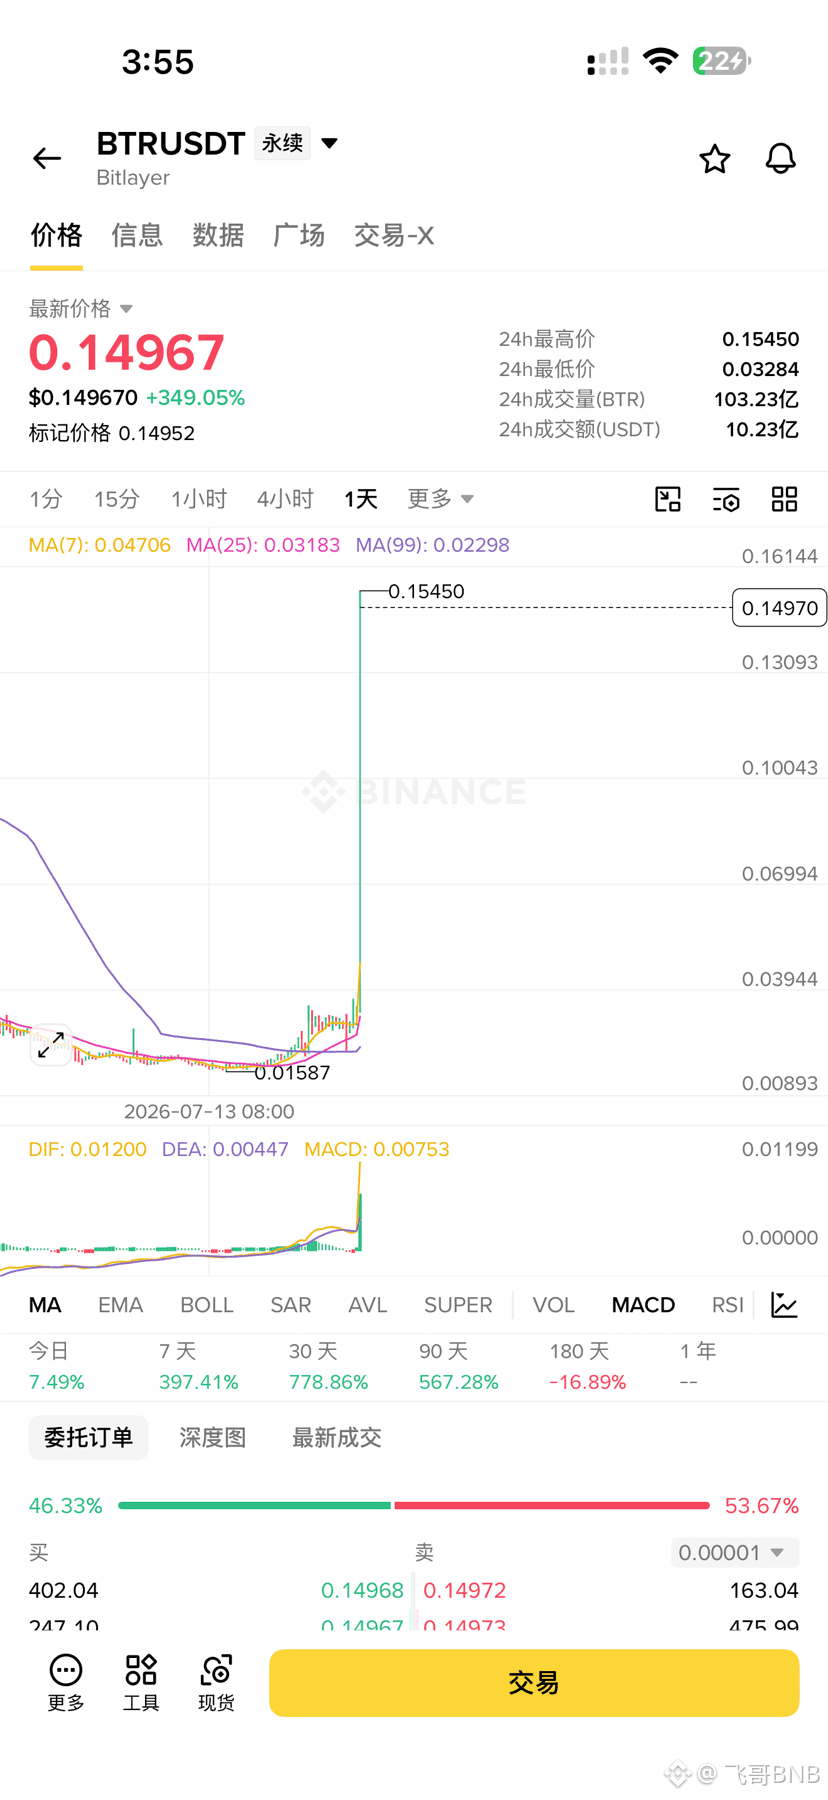The width and height of the screenshot is (828, 1800).
Task: Tap buy/sell ratio bar
Action: [414, 1505]
